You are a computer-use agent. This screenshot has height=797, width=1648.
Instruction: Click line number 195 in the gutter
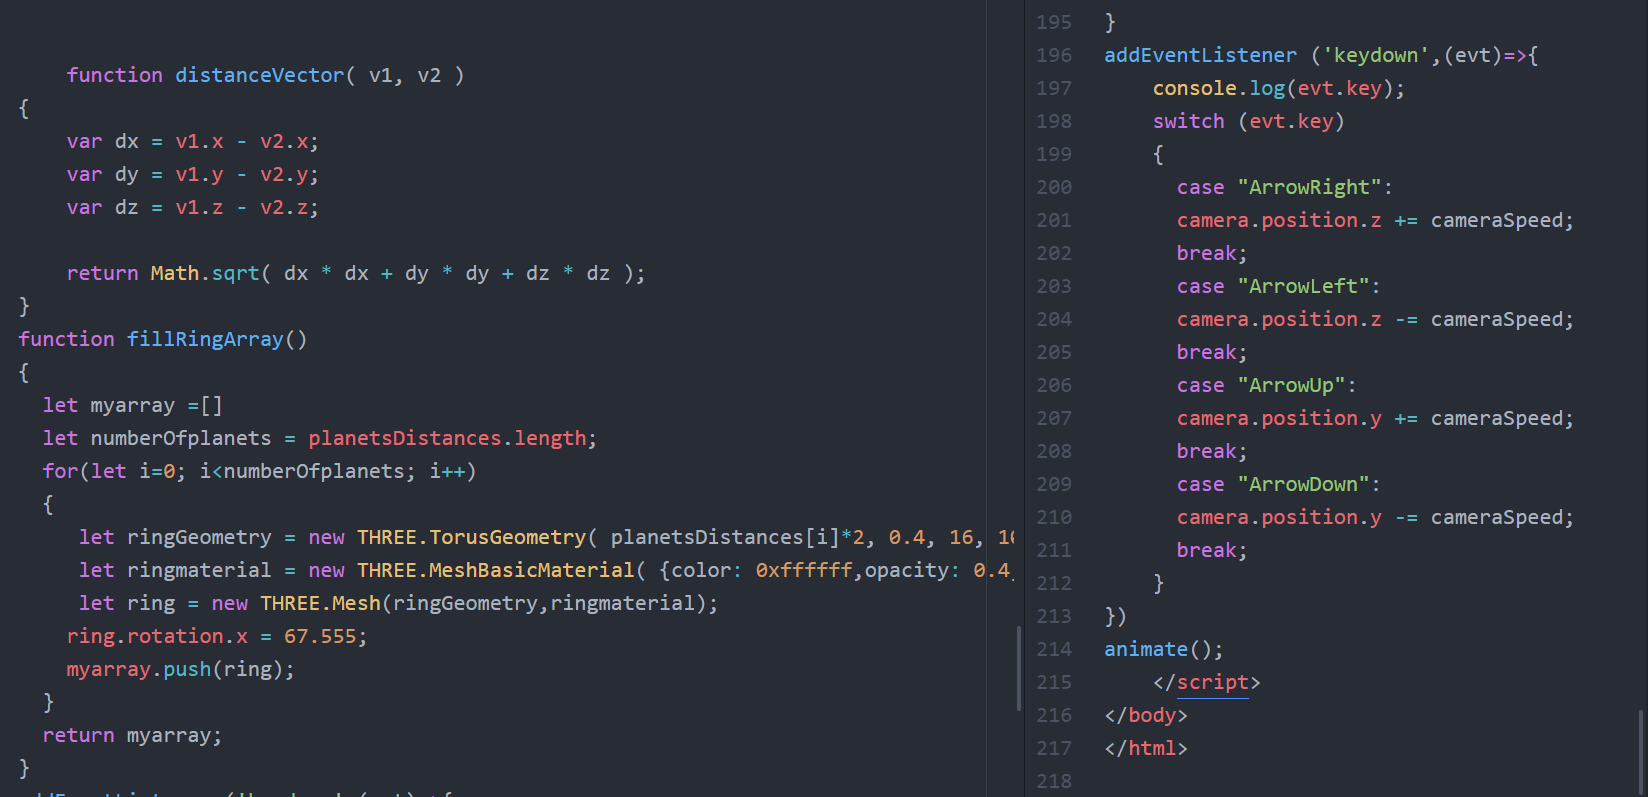(x=1054, y=22)
